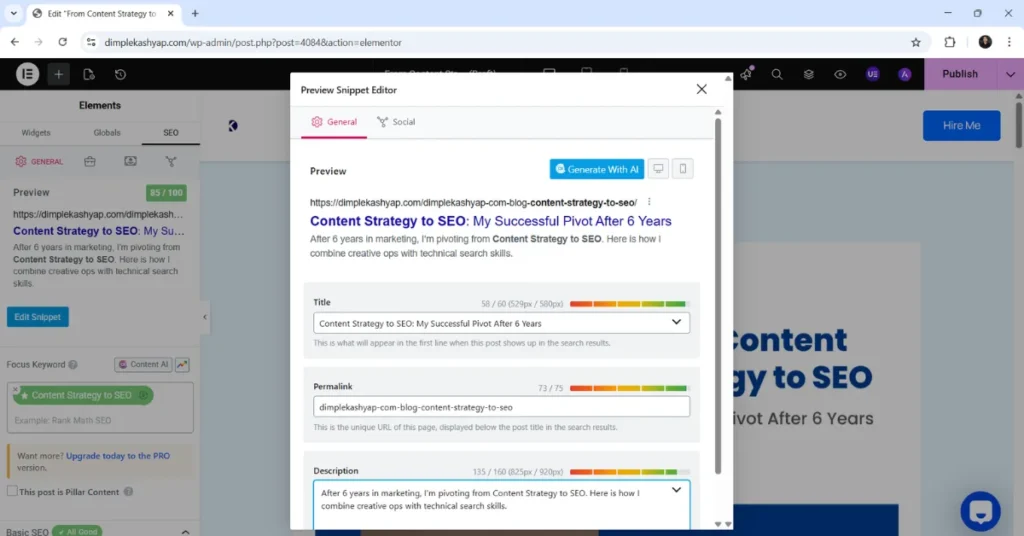Open the Globals tab
Image resolution: width=1024 pixels, height=536 pixels.
tap(106, 133)
